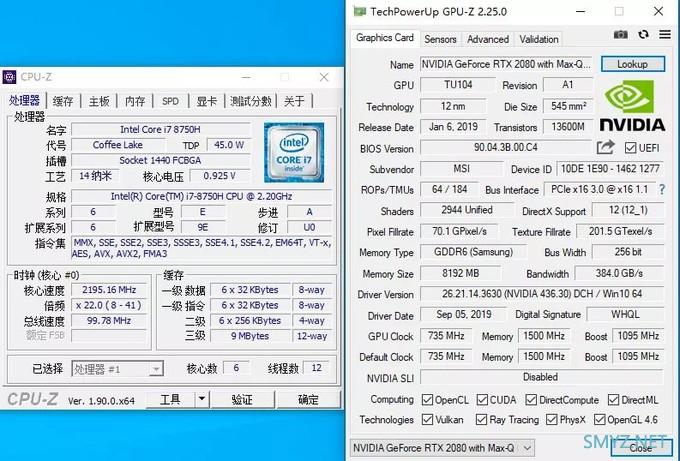Viewport: 680px width, 461px height.
Task: Open the 显卡 tab in CPU-Z
Action: (206, 101)
